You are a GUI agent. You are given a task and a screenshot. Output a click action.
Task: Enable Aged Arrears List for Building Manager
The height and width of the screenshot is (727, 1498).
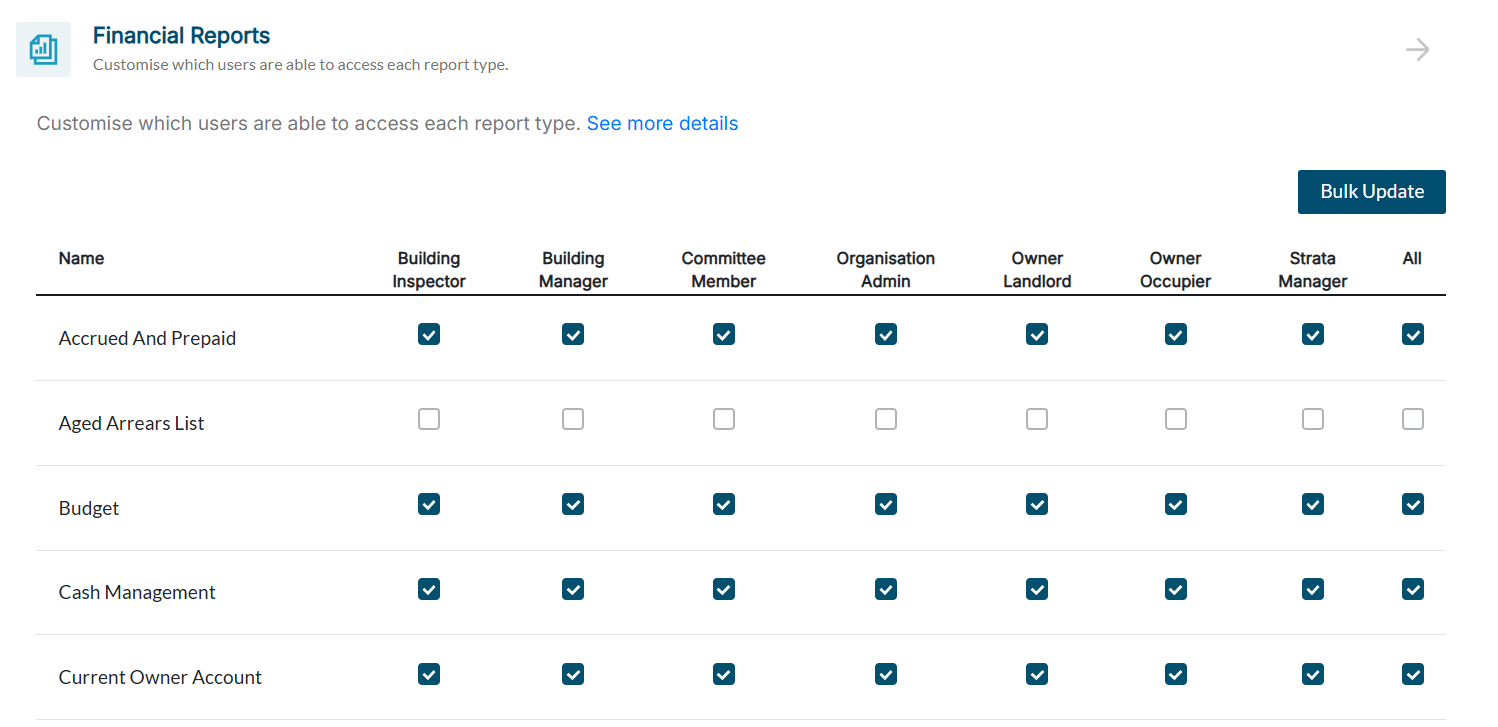573,419
